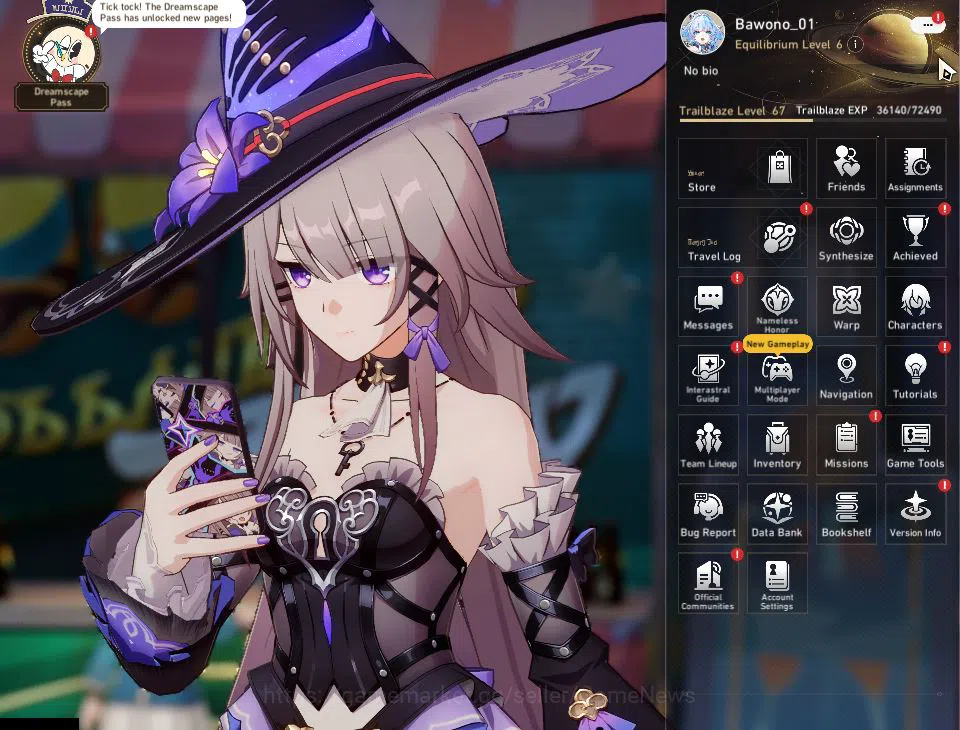Screen dimensions: 960x730
Task: Open the Achieved trophy menu
Action: click(x=915, y=238)
